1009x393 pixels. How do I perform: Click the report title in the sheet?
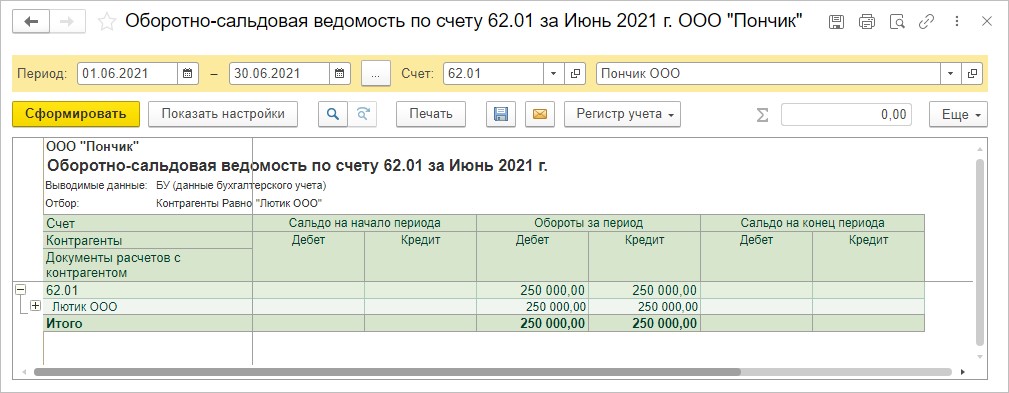coord(297,166)
